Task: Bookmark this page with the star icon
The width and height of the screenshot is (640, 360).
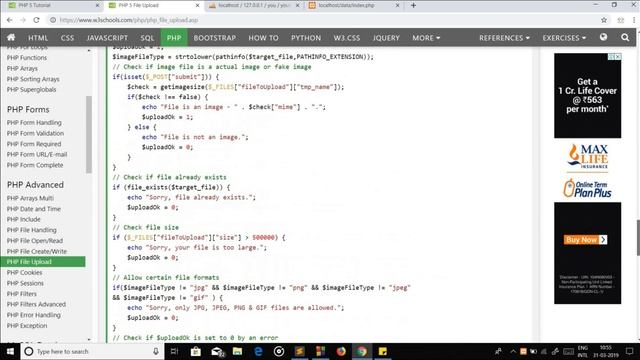Action: click(604, 20)
